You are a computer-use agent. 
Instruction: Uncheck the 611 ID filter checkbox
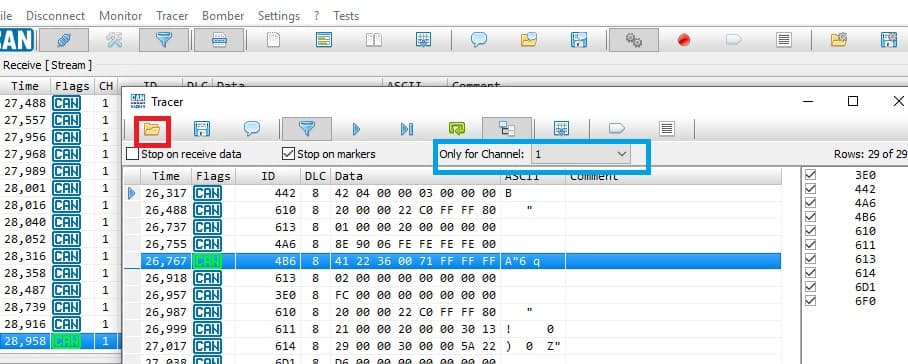(811, 245)
